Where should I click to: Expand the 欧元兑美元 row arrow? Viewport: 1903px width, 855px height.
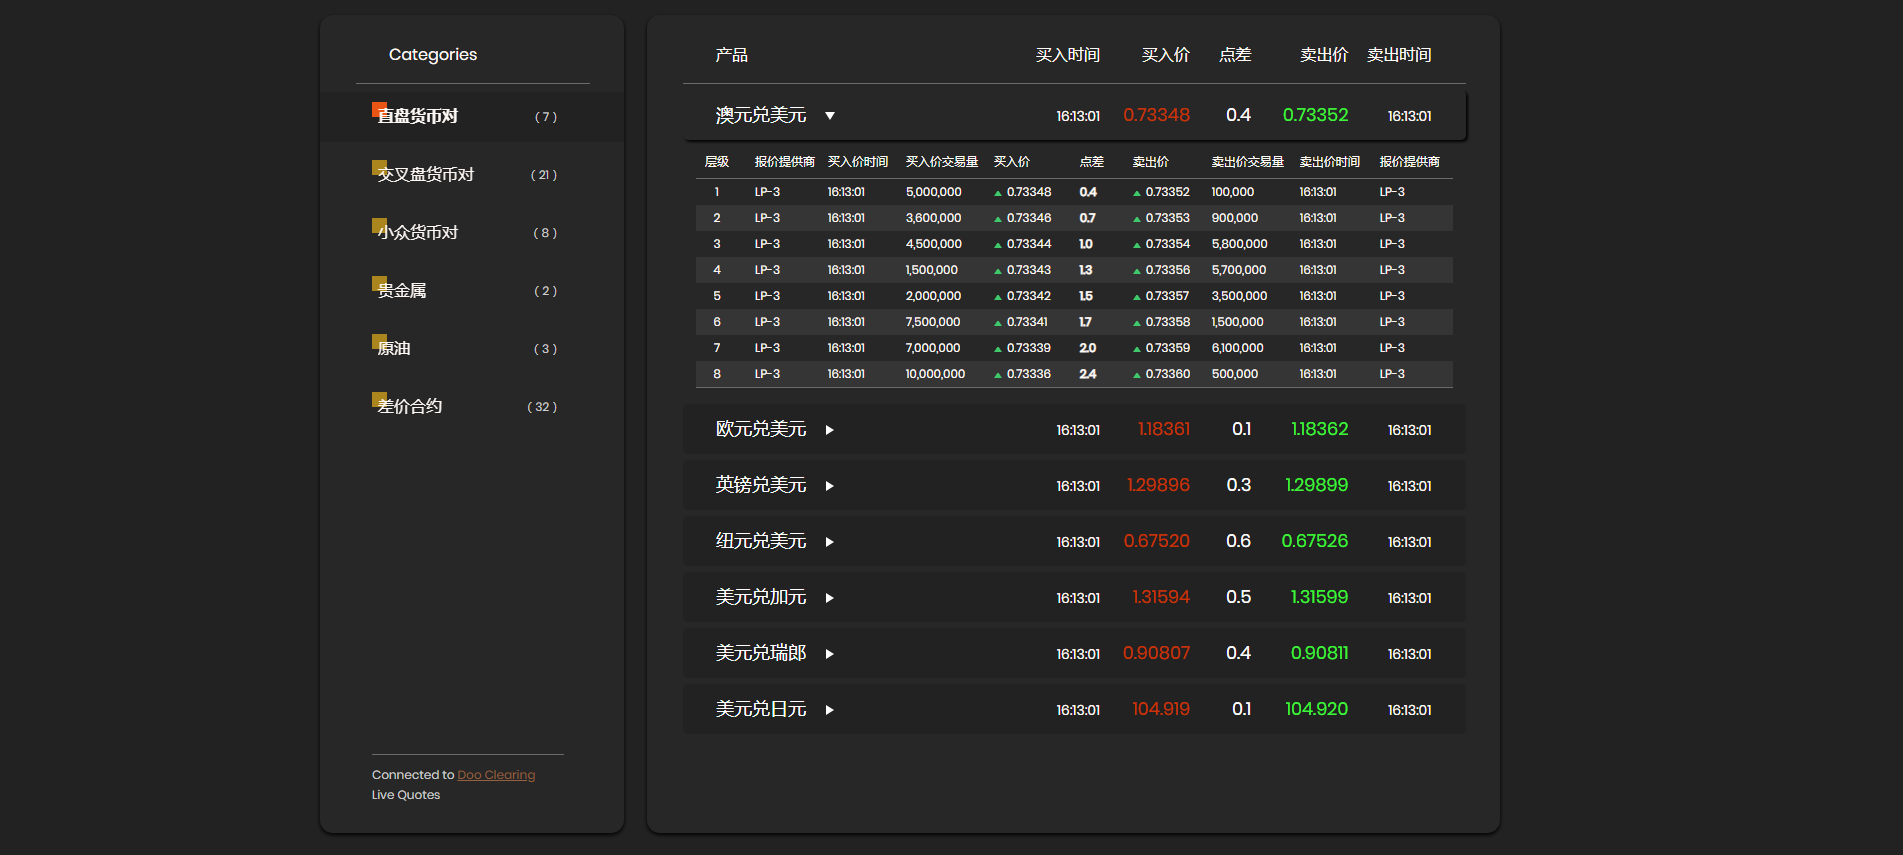(x=830, y=430)
